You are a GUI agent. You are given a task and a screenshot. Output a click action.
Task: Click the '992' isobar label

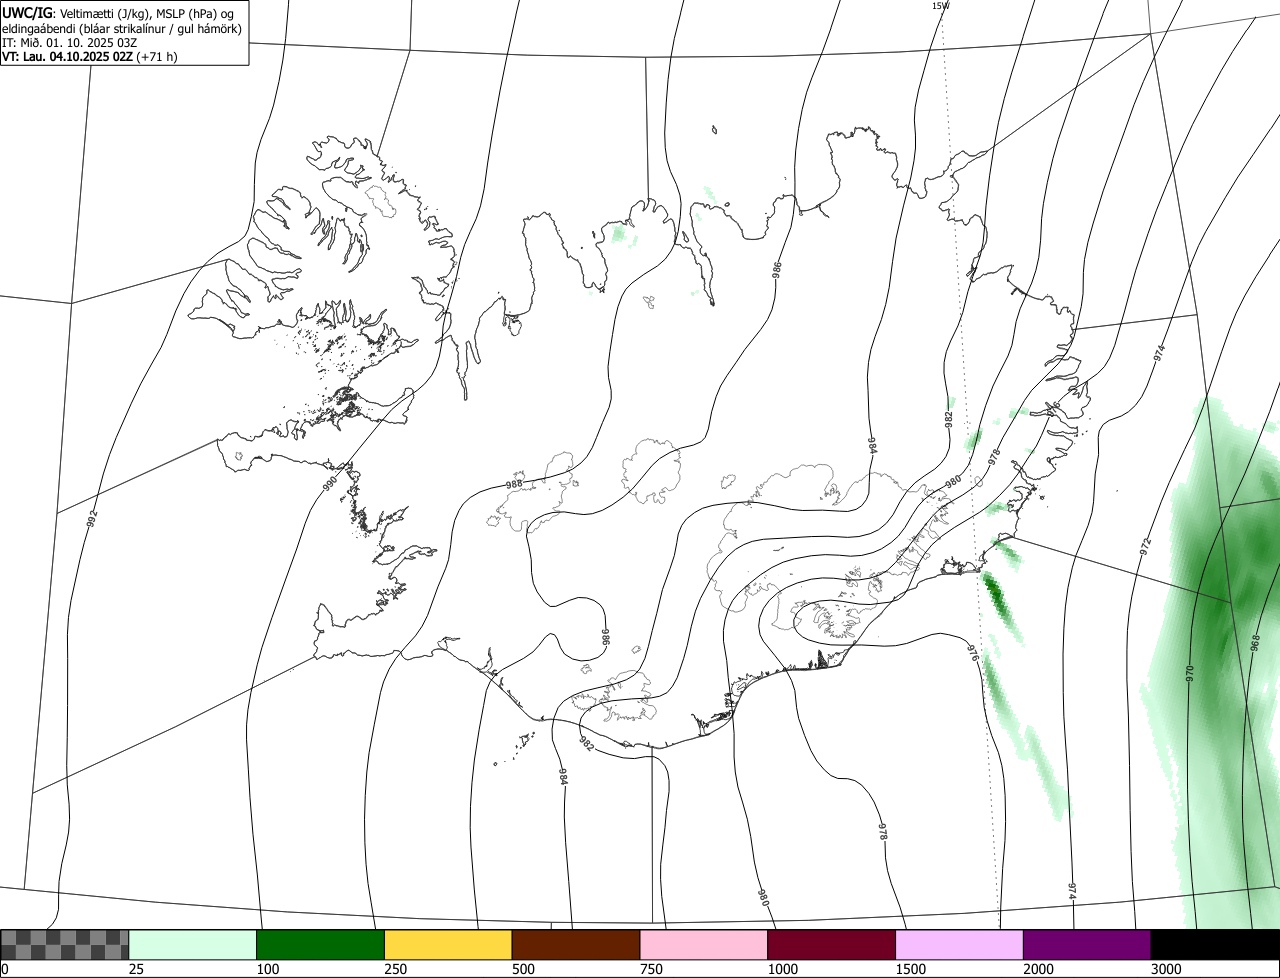point(93,520)
